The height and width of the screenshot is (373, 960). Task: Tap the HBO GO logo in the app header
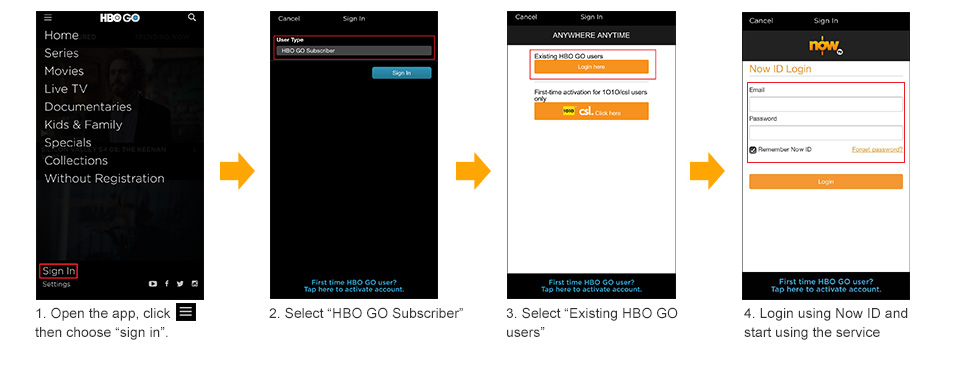tap(120, 18)
